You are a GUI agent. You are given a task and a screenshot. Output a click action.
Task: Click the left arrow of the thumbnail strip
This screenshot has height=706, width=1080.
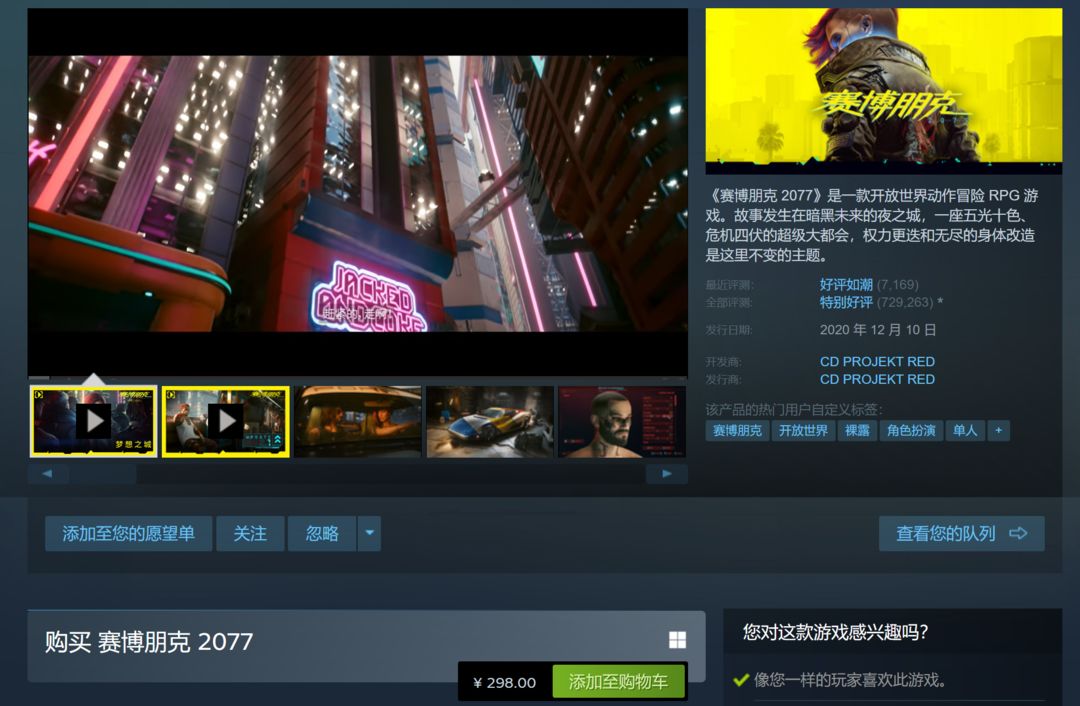click(x=48, y=474)
